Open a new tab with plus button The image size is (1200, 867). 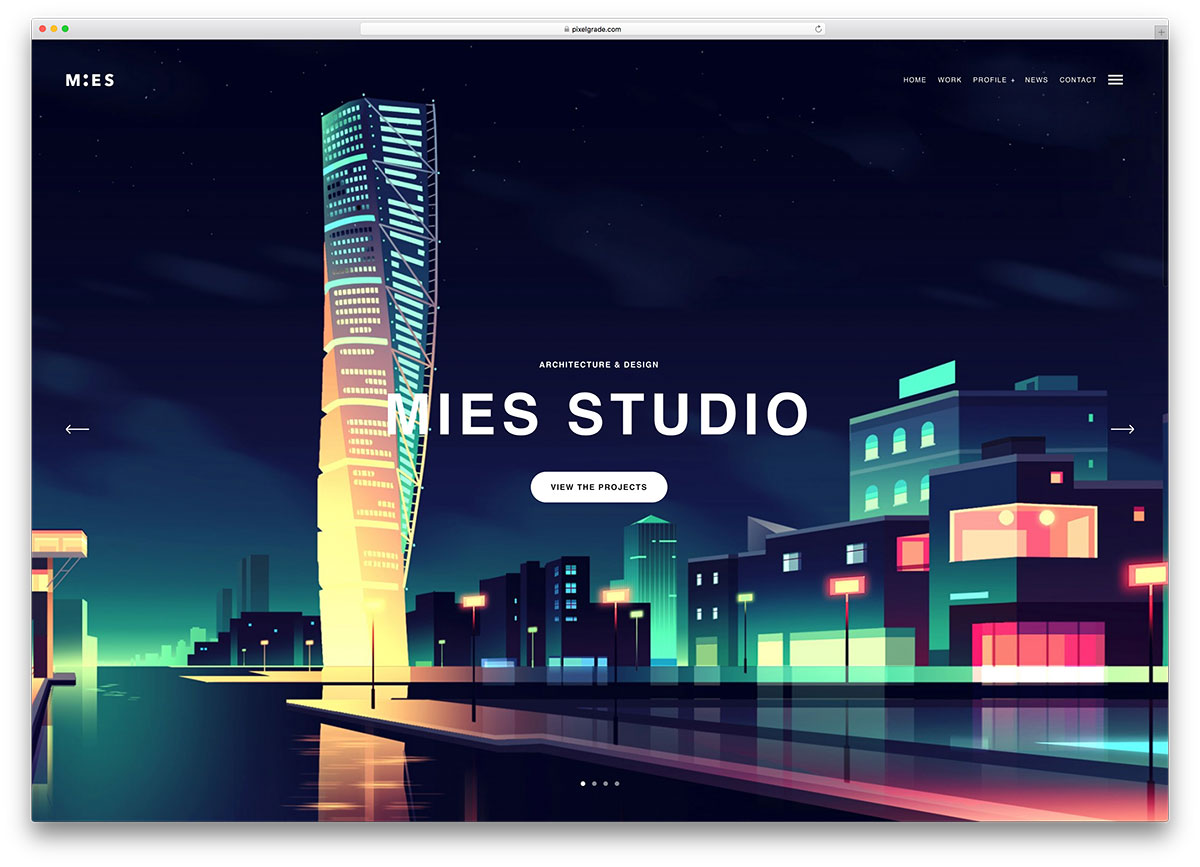[1160, 31]
